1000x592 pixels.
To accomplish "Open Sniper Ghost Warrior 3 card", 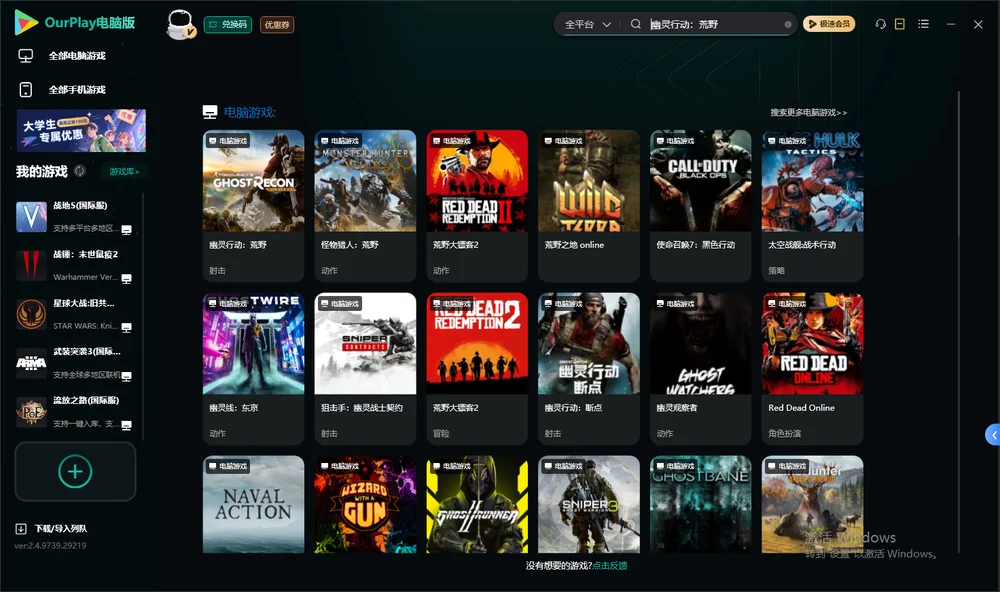I will 589,504.
